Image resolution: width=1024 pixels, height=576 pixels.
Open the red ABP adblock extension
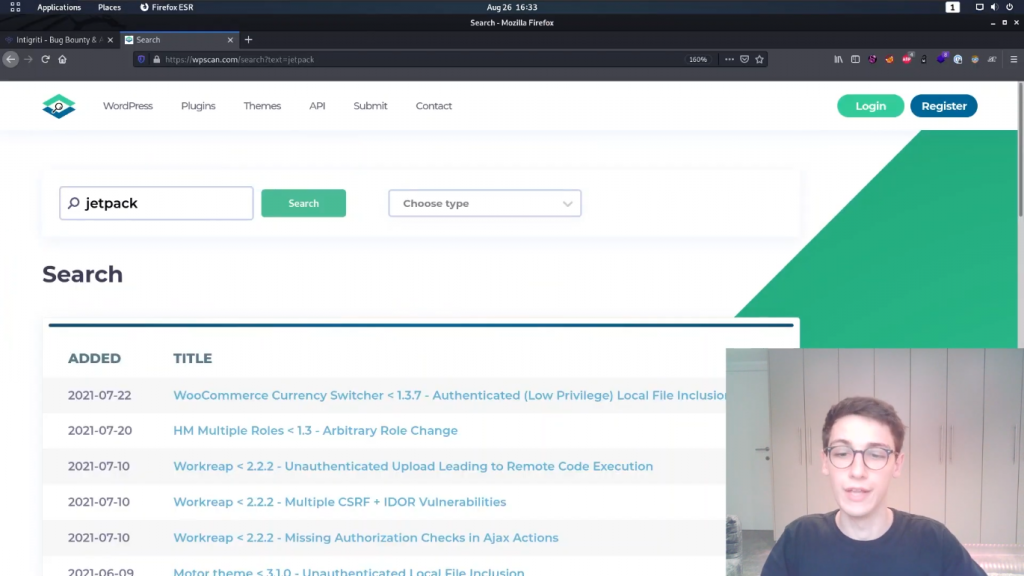pyautogui.click(x=906, y=59)
